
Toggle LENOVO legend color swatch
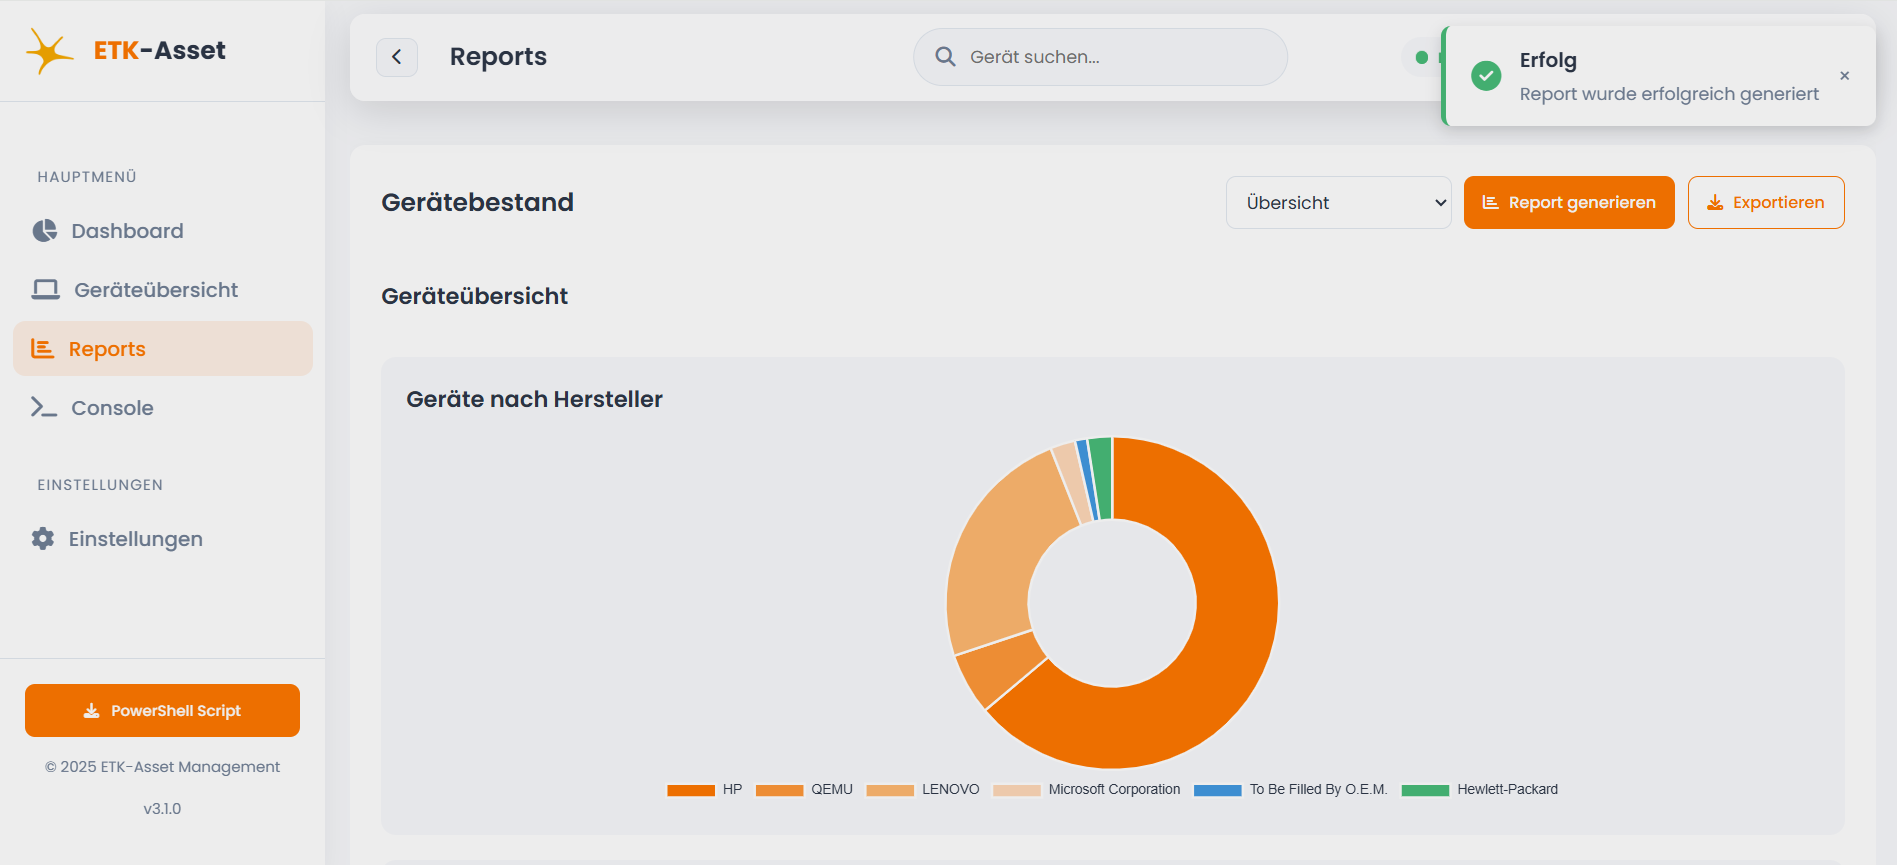point(890,790)
